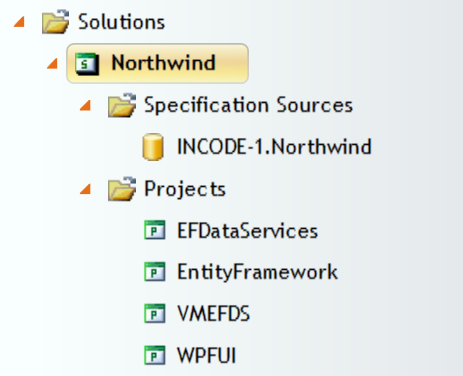Click the Solutions folder icon
463x376 pixels.
[x=55, y=22]
